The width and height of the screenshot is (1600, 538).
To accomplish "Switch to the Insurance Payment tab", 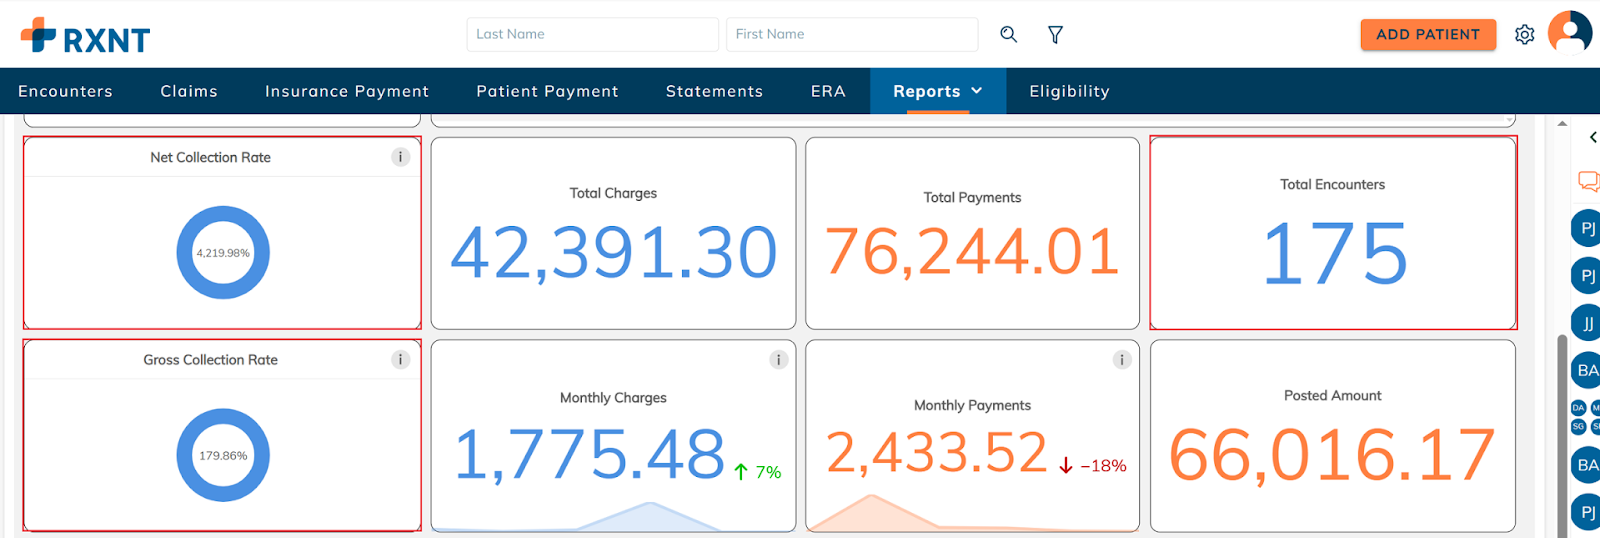I will click(x=346, y=91).
